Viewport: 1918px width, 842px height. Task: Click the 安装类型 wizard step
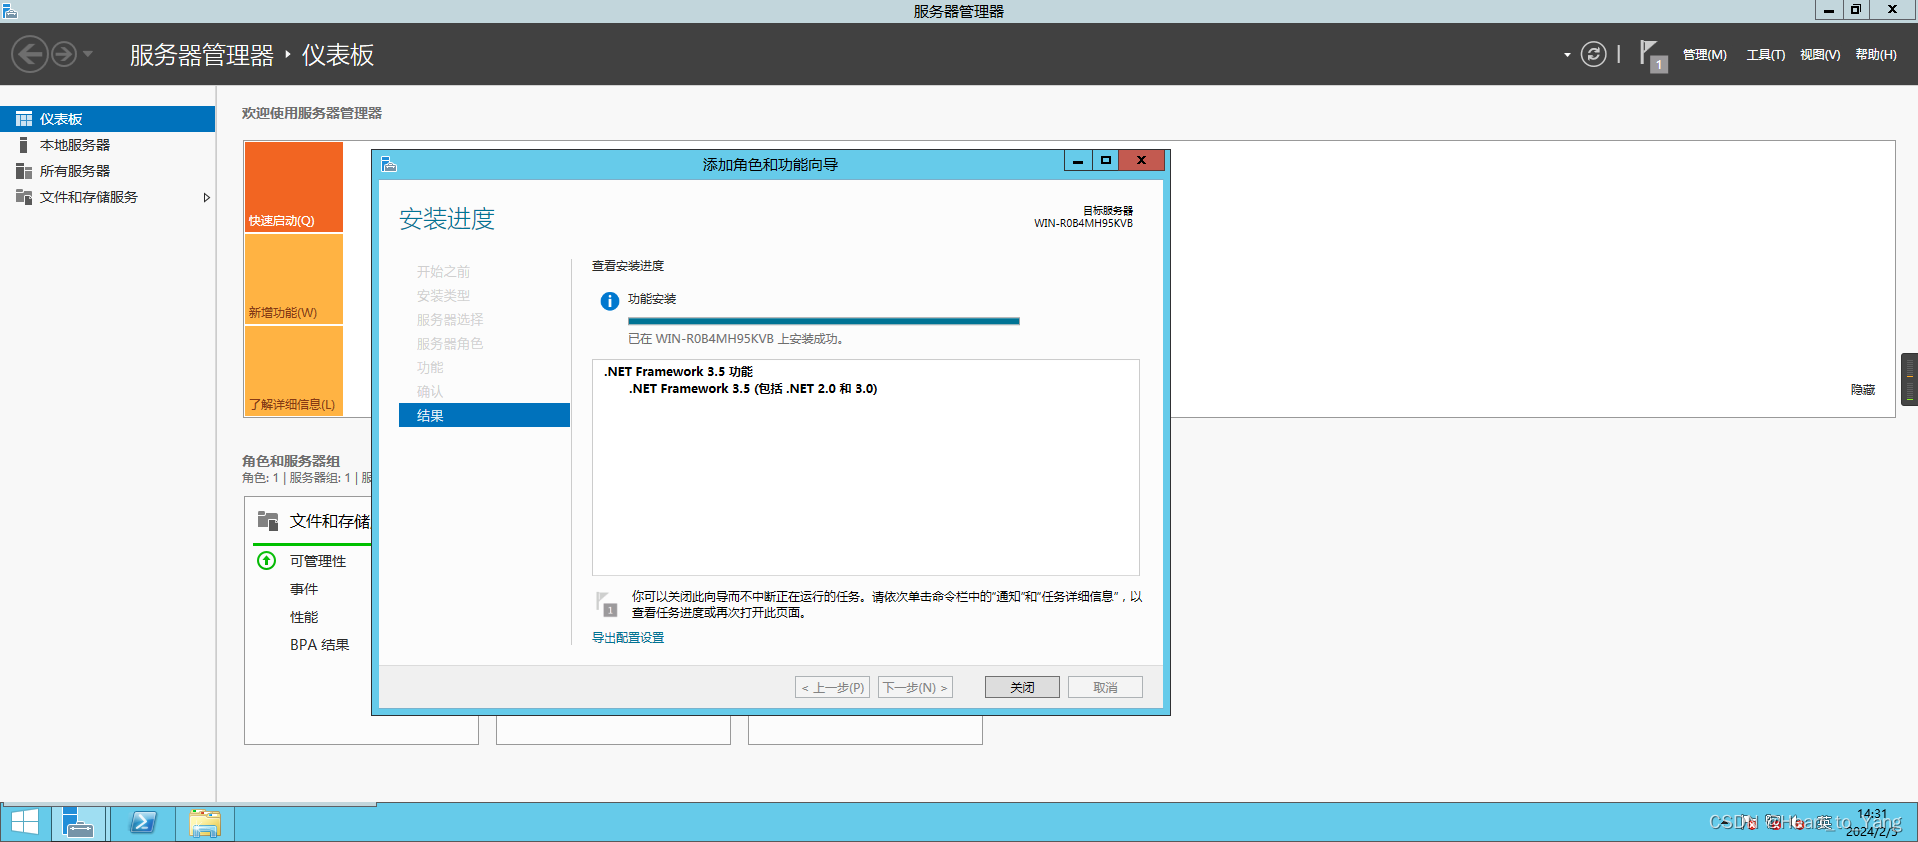(x=443, y=296)
